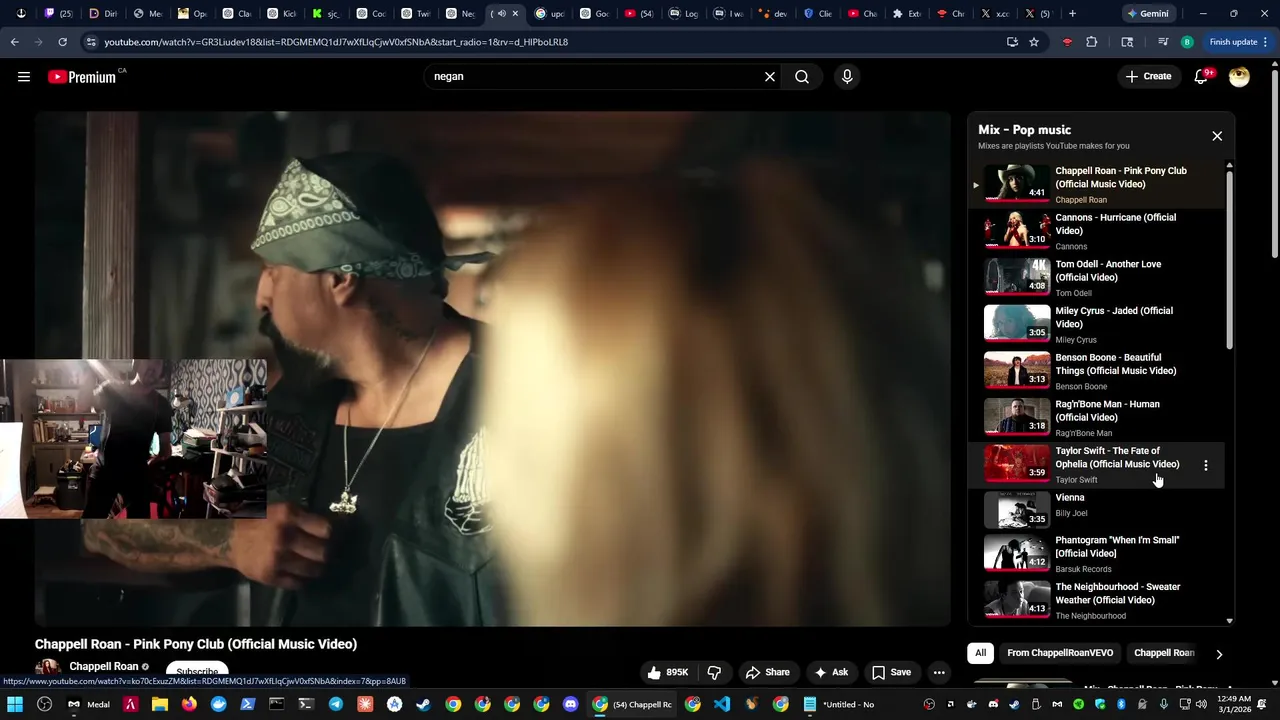Dislike the video with thumbs down
Image resolution: width=1280 pixels, height=720 pixels.
click(714, 672)
